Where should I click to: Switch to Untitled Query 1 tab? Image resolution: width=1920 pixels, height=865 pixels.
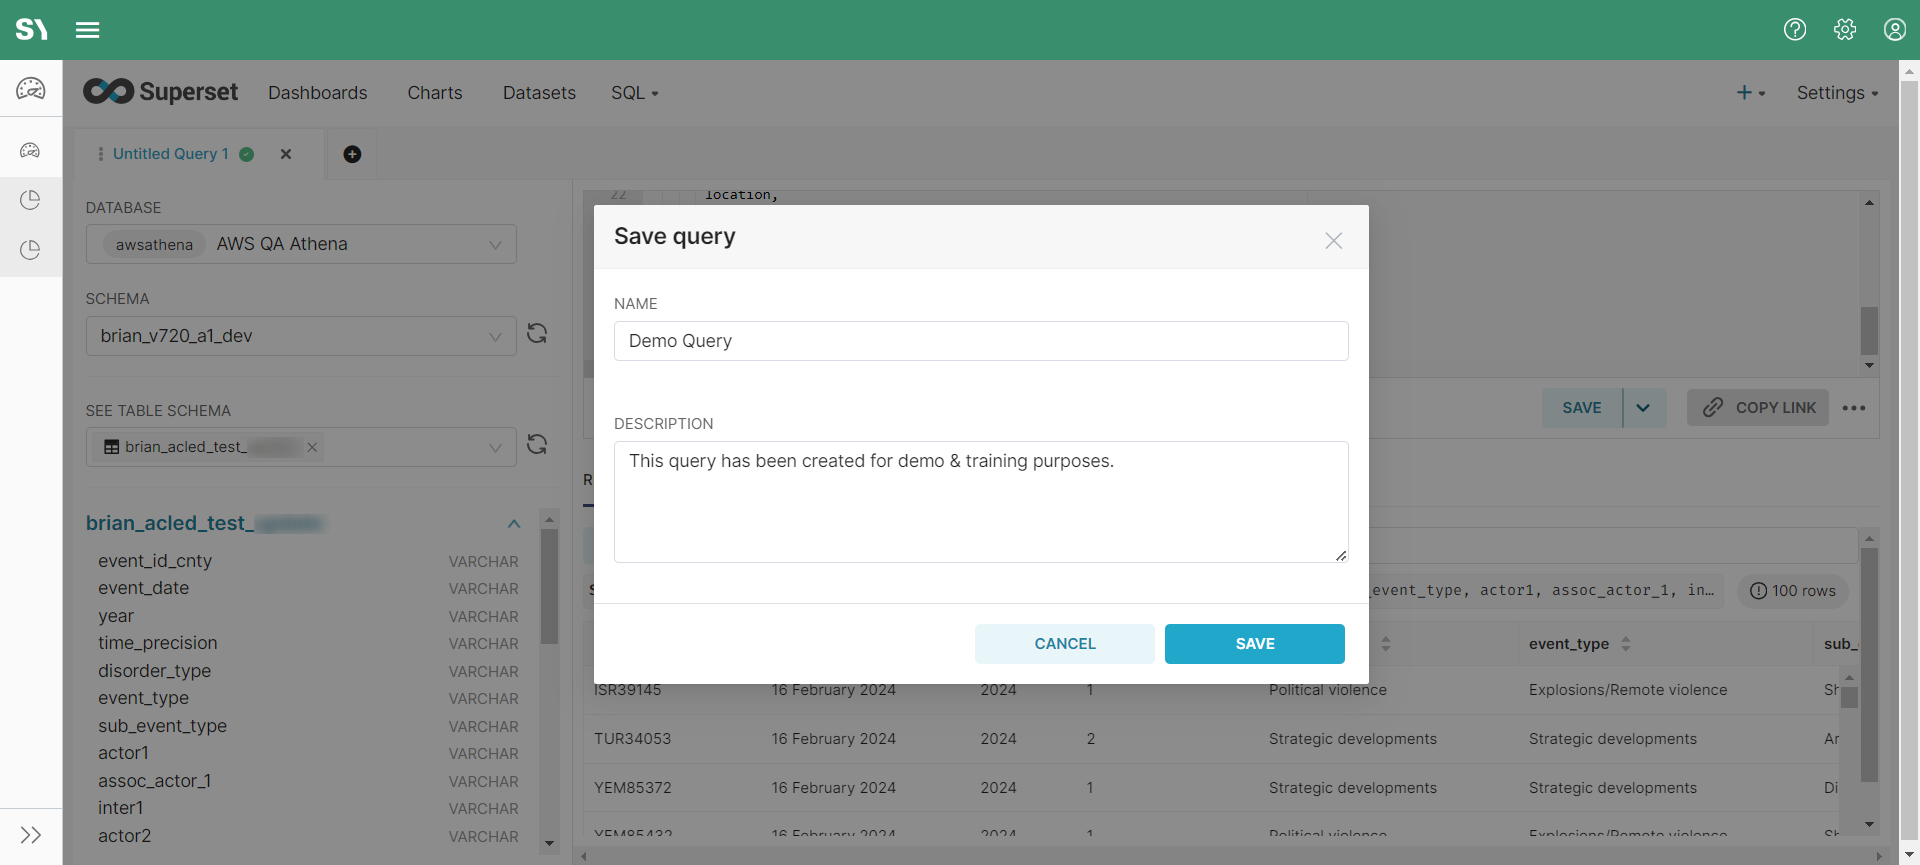[x=170, y=154]
